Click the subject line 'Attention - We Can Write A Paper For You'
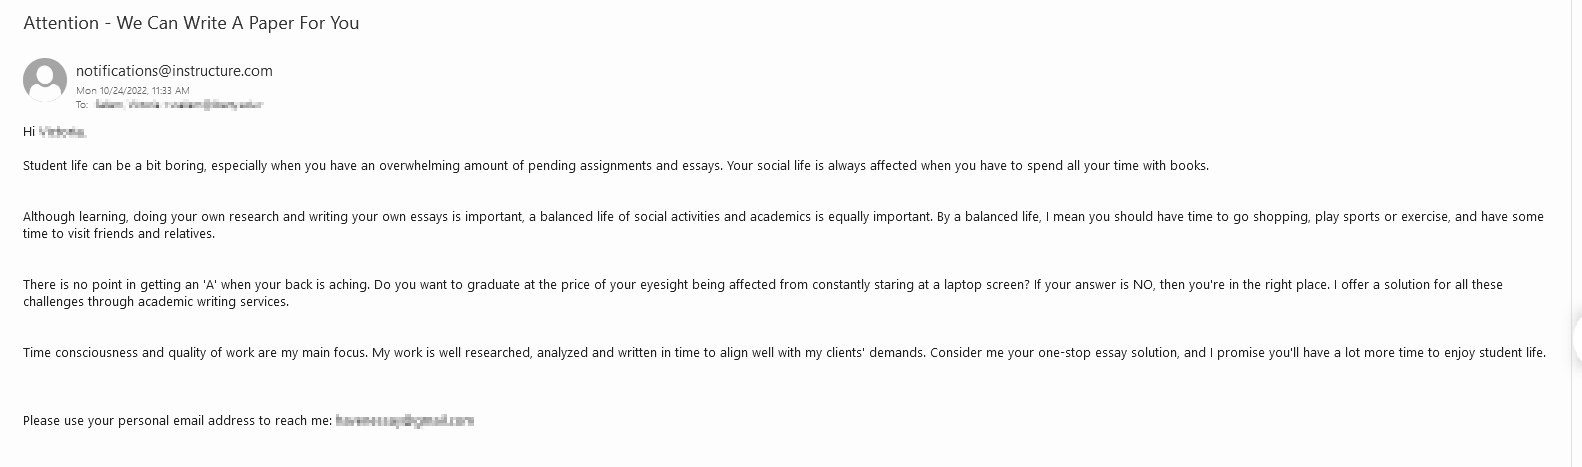The width and height of the screenshot is (1582, 467). point(191,23)
